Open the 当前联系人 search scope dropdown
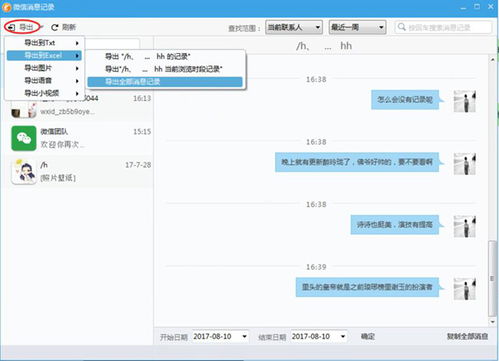This screenshot has height=361, width=499. (x=294, y=27)
